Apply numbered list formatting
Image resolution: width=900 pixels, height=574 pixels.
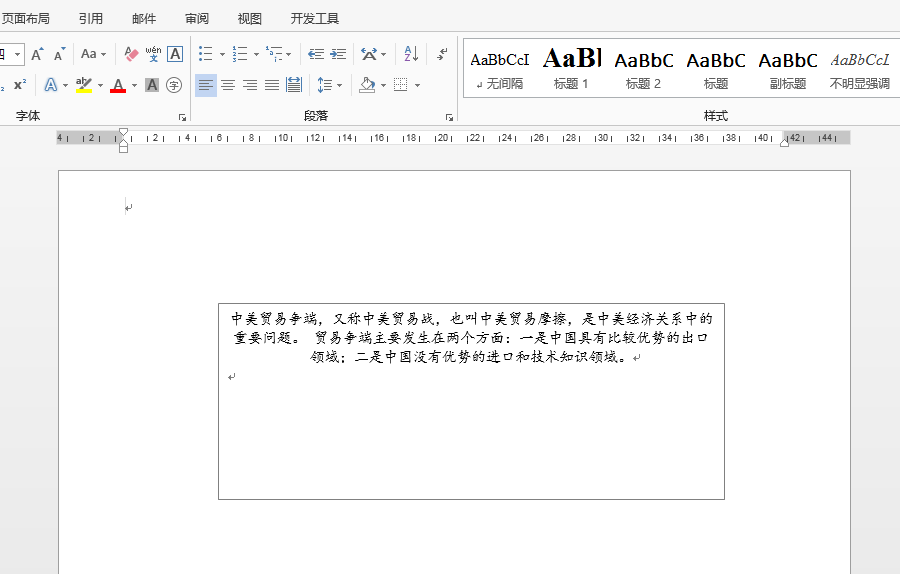240,54
